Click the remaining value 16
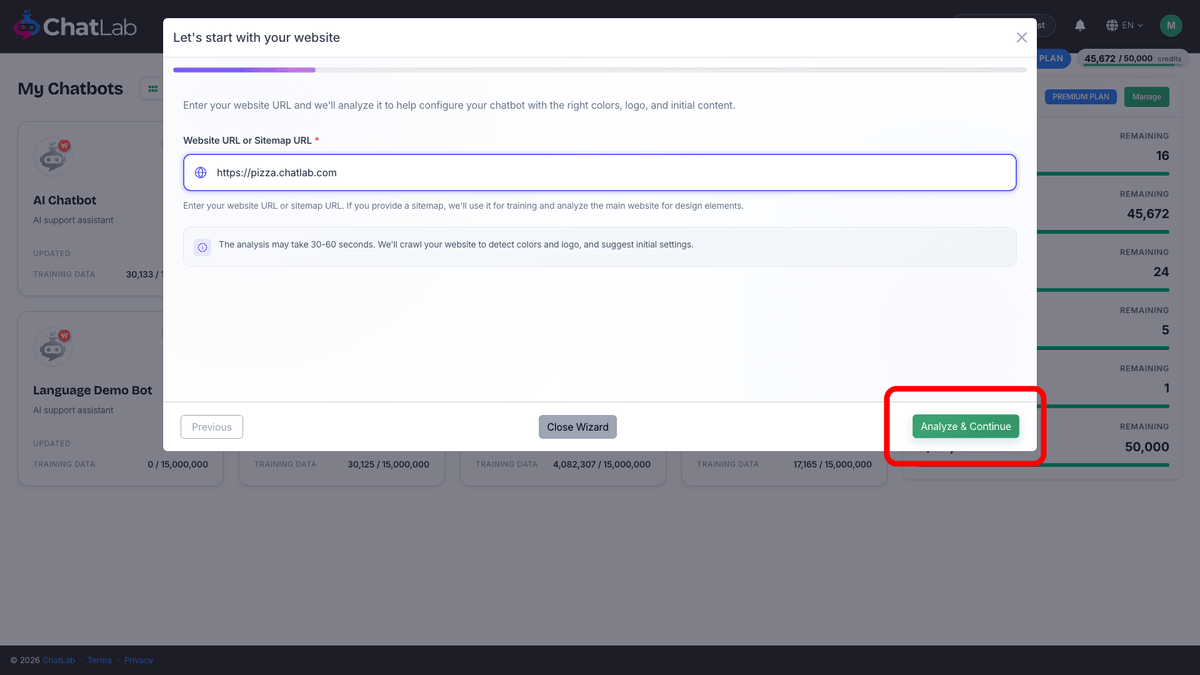 [x=1162, y=156]
